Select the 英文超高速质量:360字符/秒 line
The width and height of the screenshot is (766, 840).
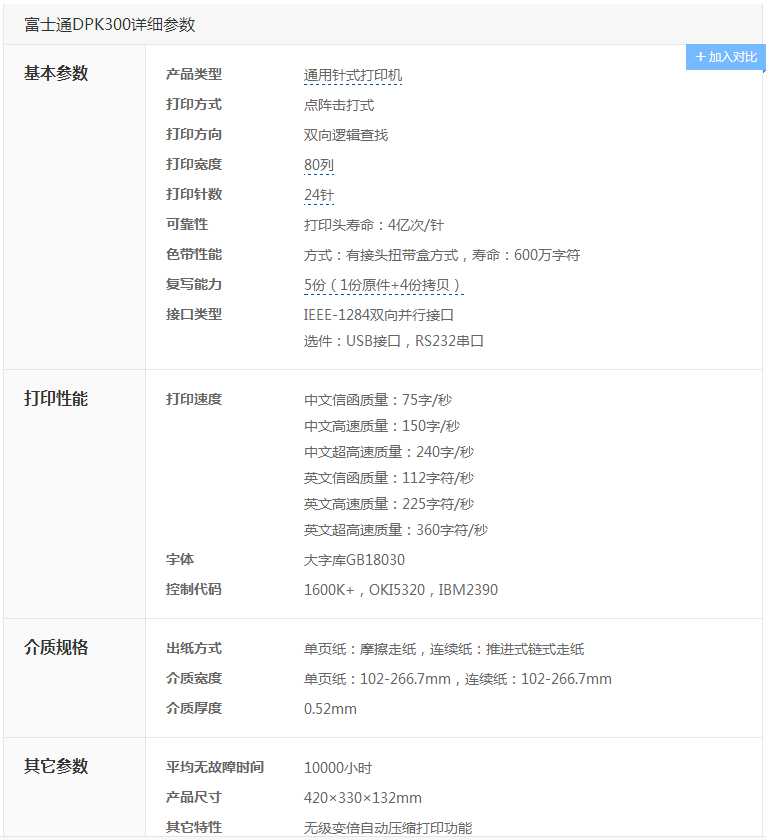[x=396, y=530]
